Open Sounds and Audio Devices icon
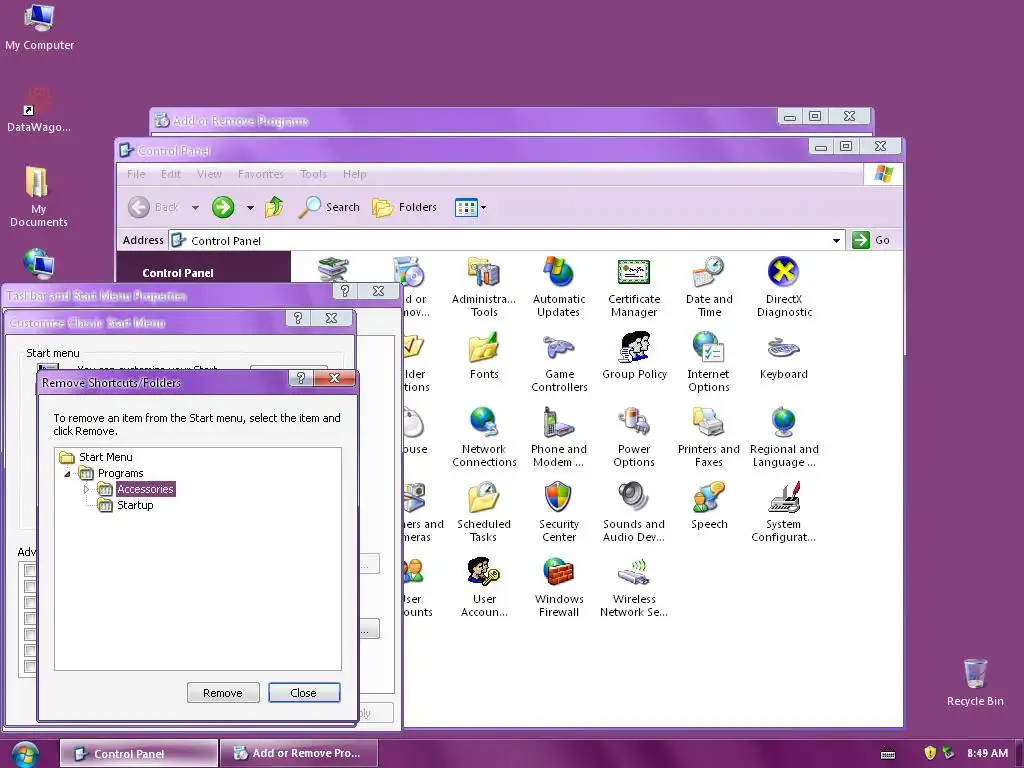 click(634, 513)
